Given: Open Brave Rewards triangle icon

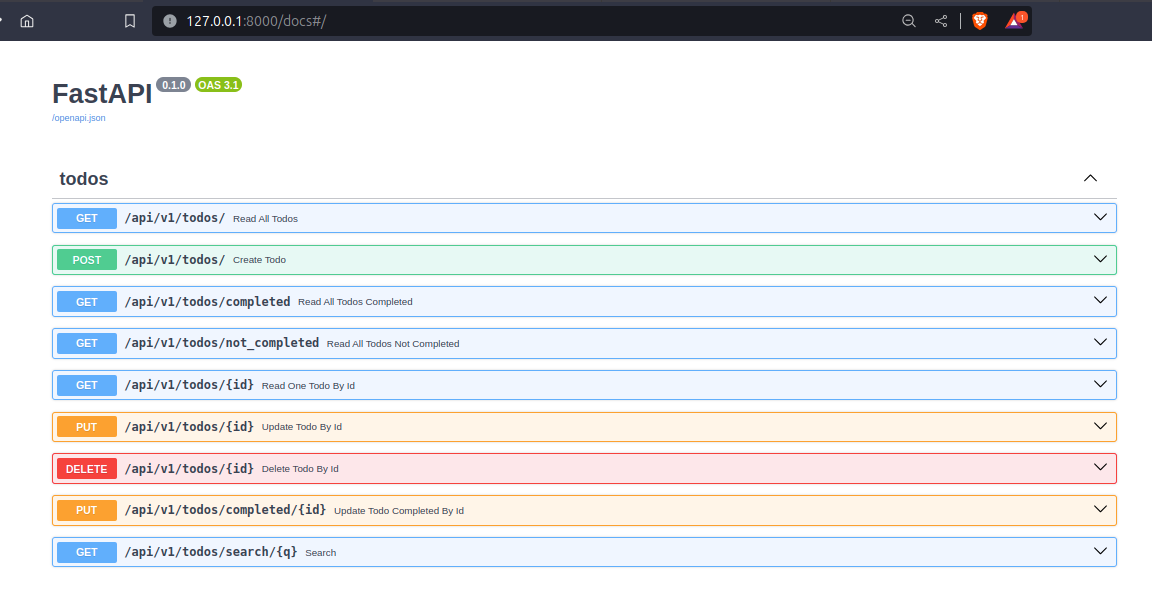Looking at the screenshot, I should pos(1015,21).
